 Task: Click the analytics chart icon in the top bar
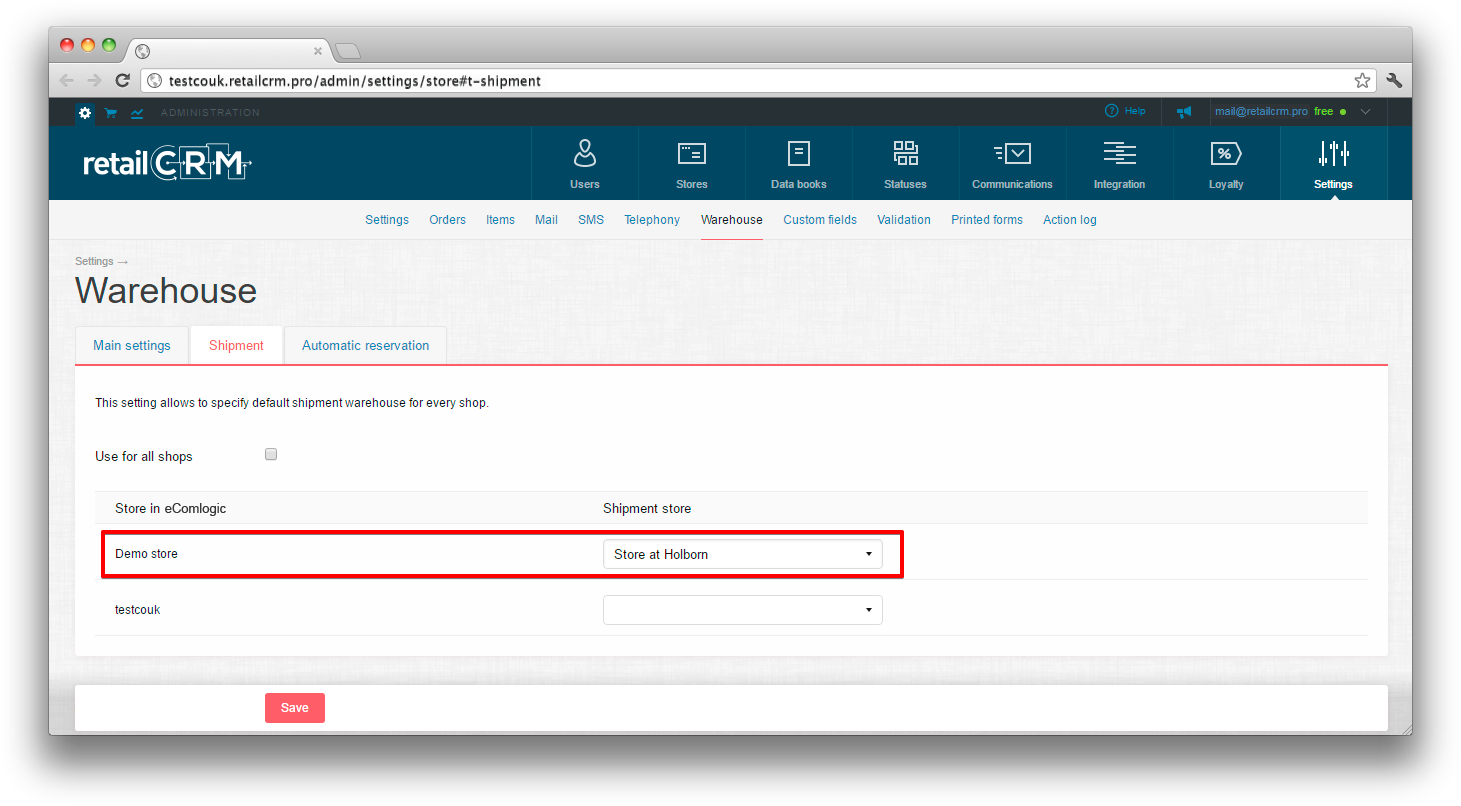pyautogui.click(x=137, y=112)
